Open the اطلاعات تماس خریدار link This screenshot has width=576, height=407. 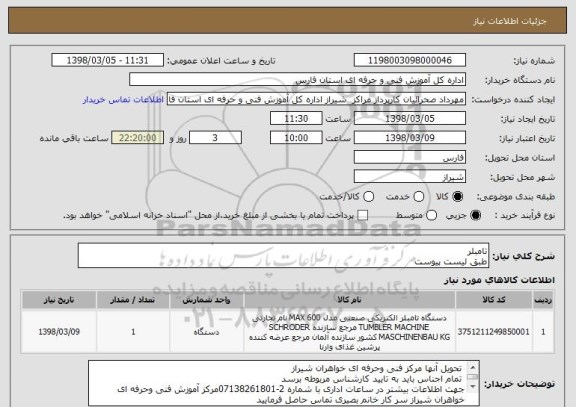pos(123,100)
